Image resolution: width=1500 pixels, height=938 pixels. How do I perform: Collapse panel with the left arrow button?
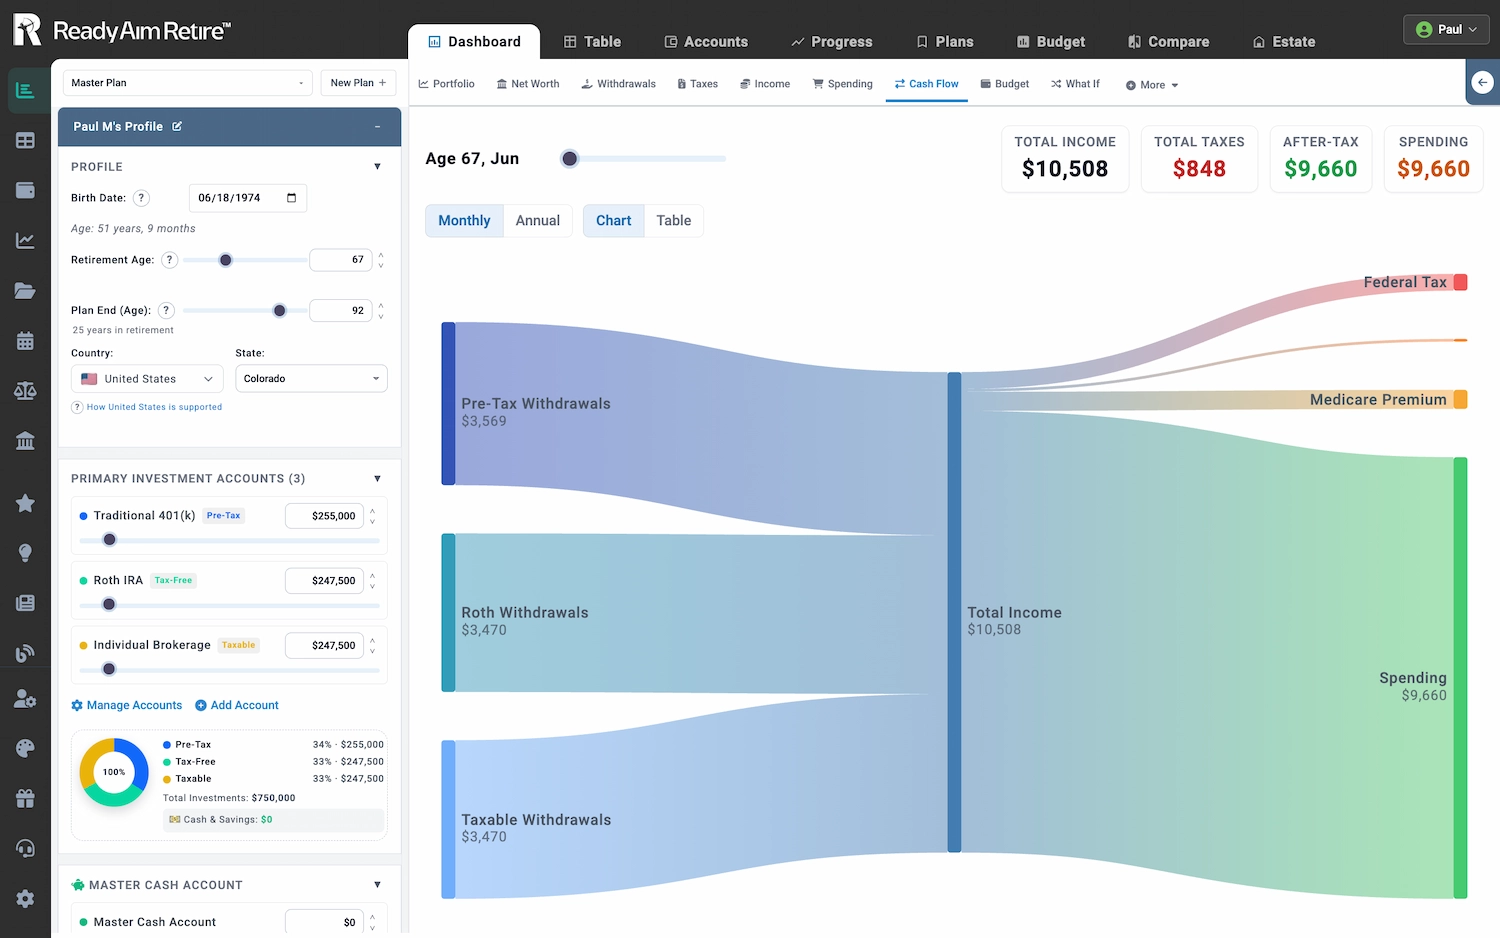[x=1482, y=83]
